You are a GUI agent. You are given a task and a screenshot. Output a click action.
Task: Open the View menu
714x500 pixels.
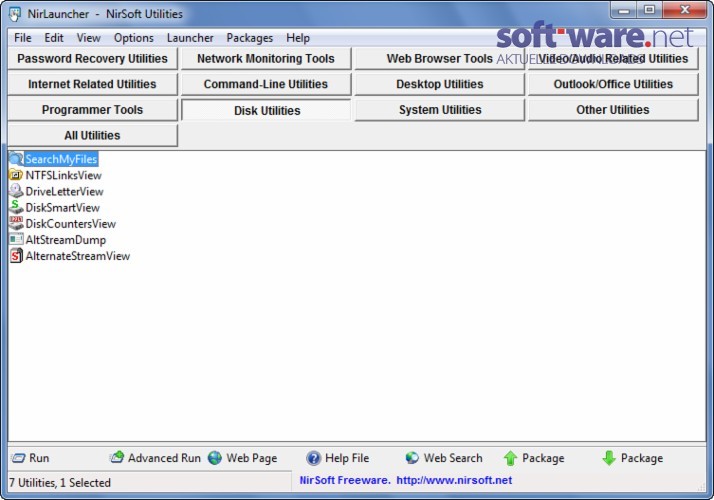(x=88, y=38)
